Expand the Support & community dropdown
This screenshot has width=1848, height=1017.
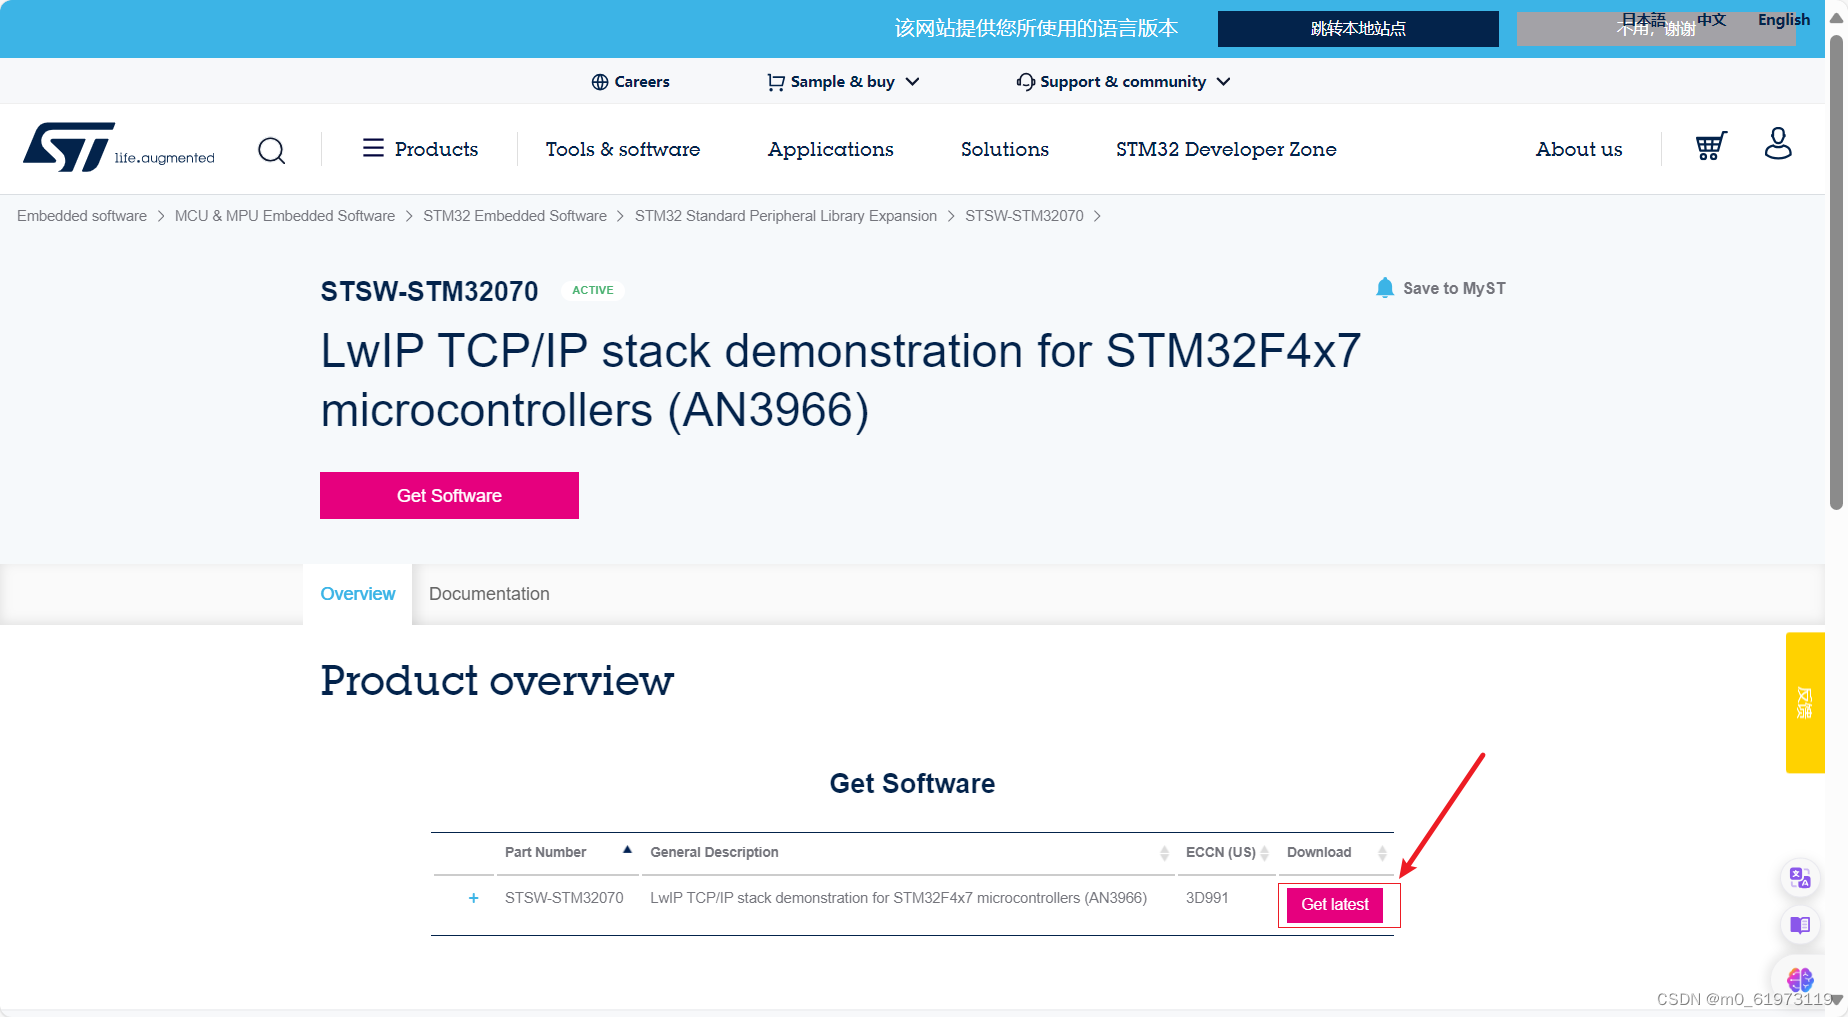click(x=1224, y=81)
